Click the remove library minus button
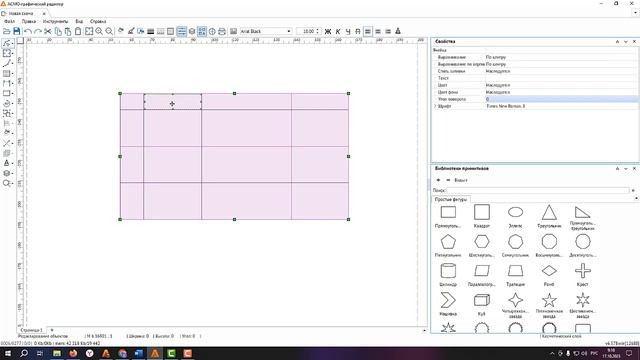The image size is (640, 360). (448, 180)
